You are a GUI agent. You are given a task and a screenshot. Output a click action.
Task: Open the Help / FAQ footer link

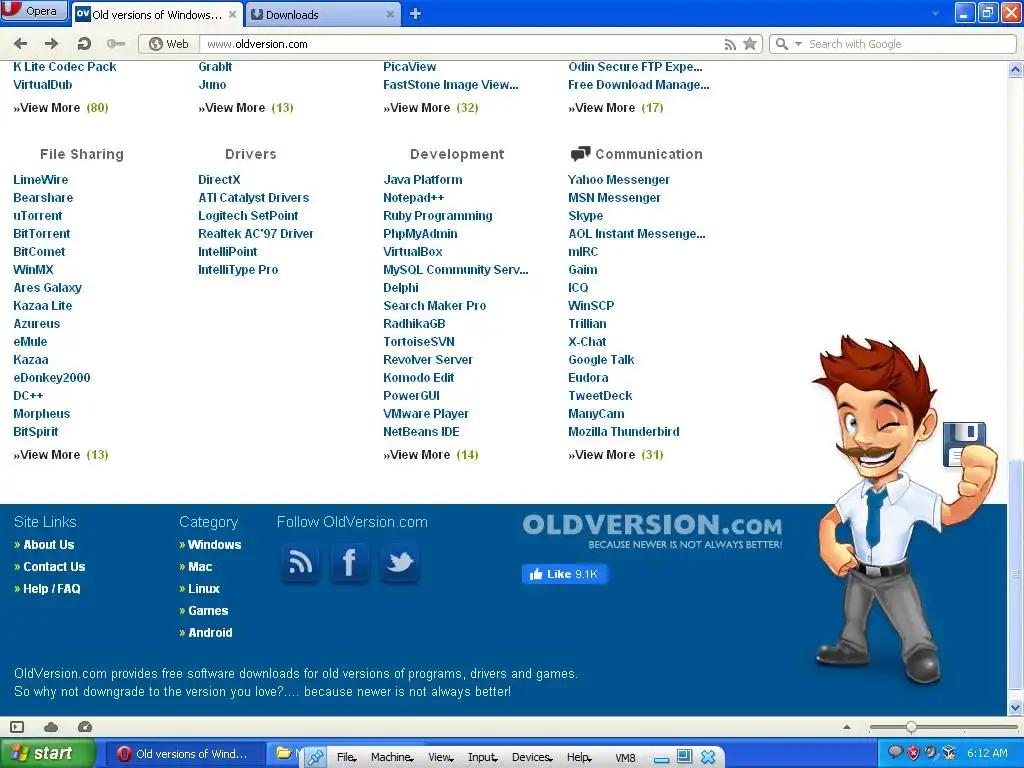pyautogui.click(x=52, y=588)
